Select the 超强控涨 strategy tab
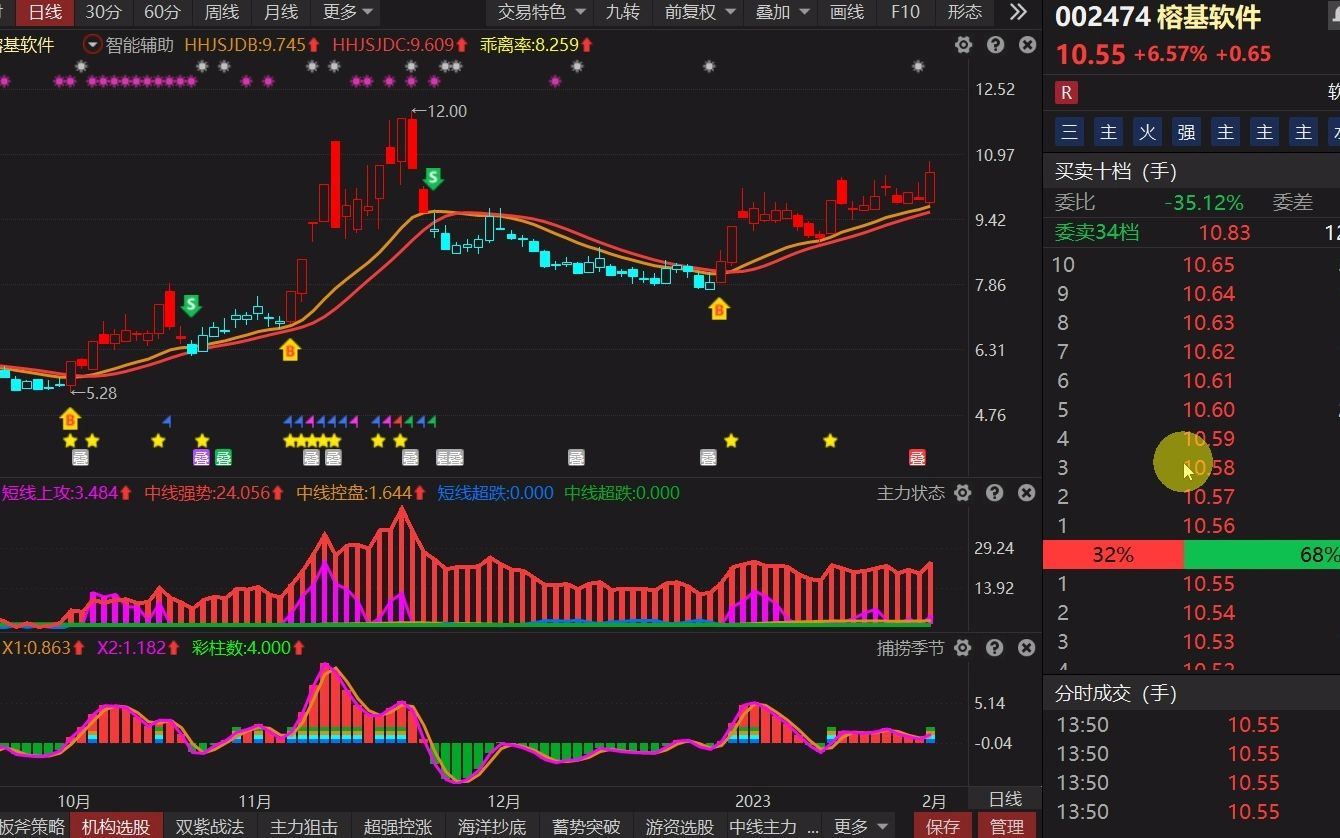This screenshot has height=838, width=1340. pyautogui.click(x=398, y=827)
